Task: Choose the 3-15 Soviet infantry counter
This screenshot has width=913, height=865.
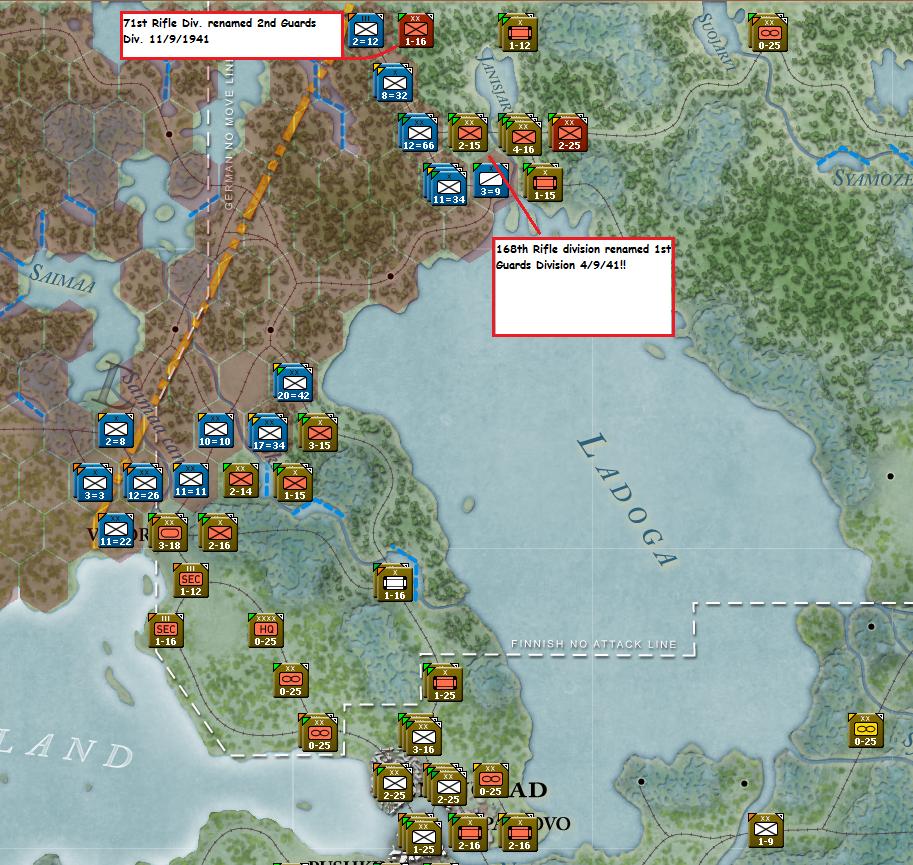Action: [318, 433]
